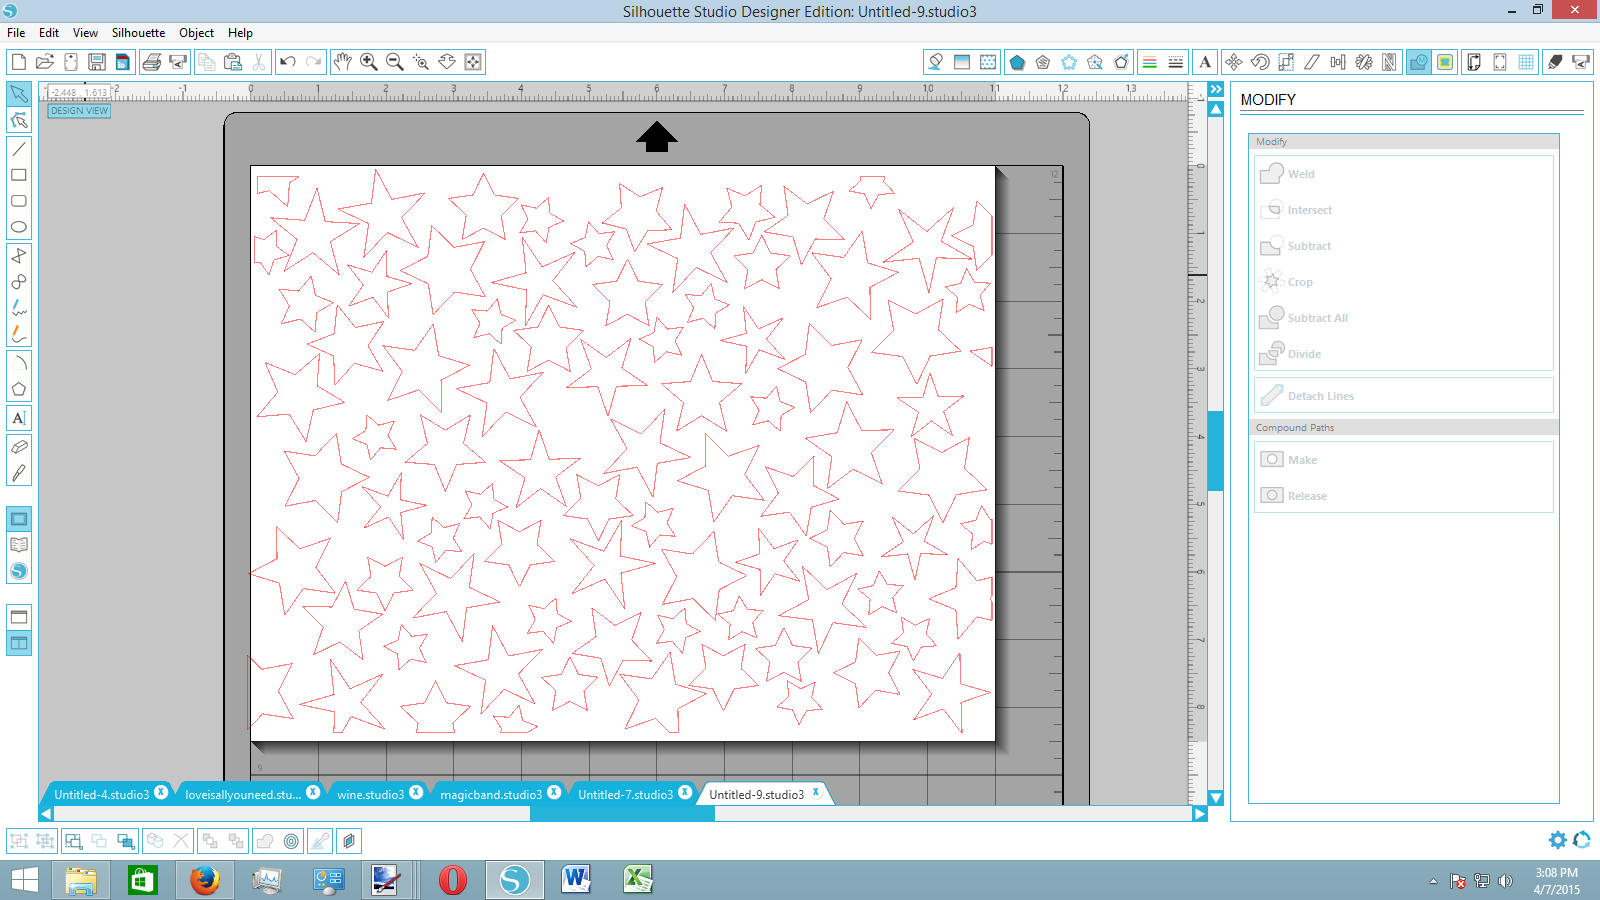Viewport: 1600px width, 900px height.
Task: Save the document with the floppy disk icon
Action: 97,62
